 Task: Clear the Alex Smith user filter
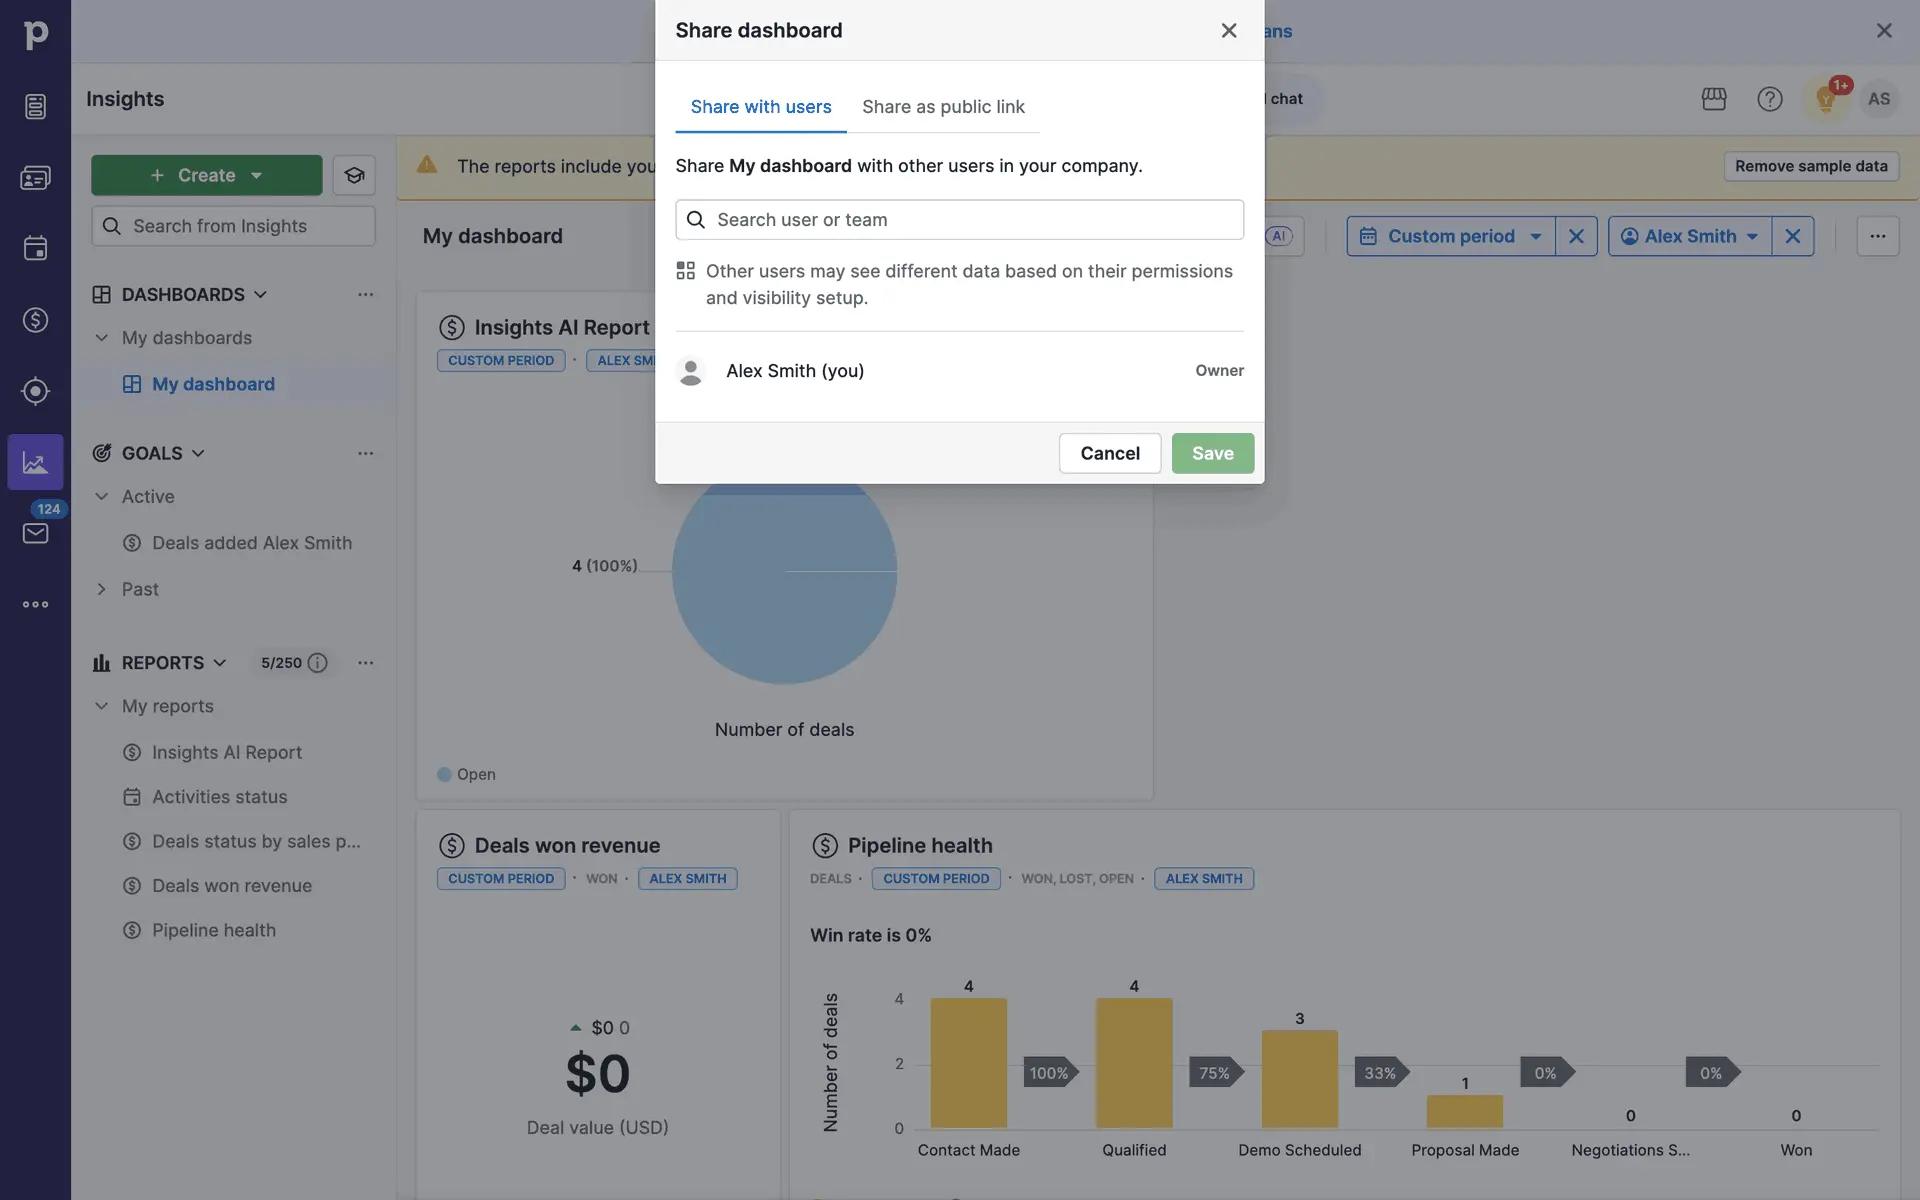pyautogui.click(x=1793, y=236)
